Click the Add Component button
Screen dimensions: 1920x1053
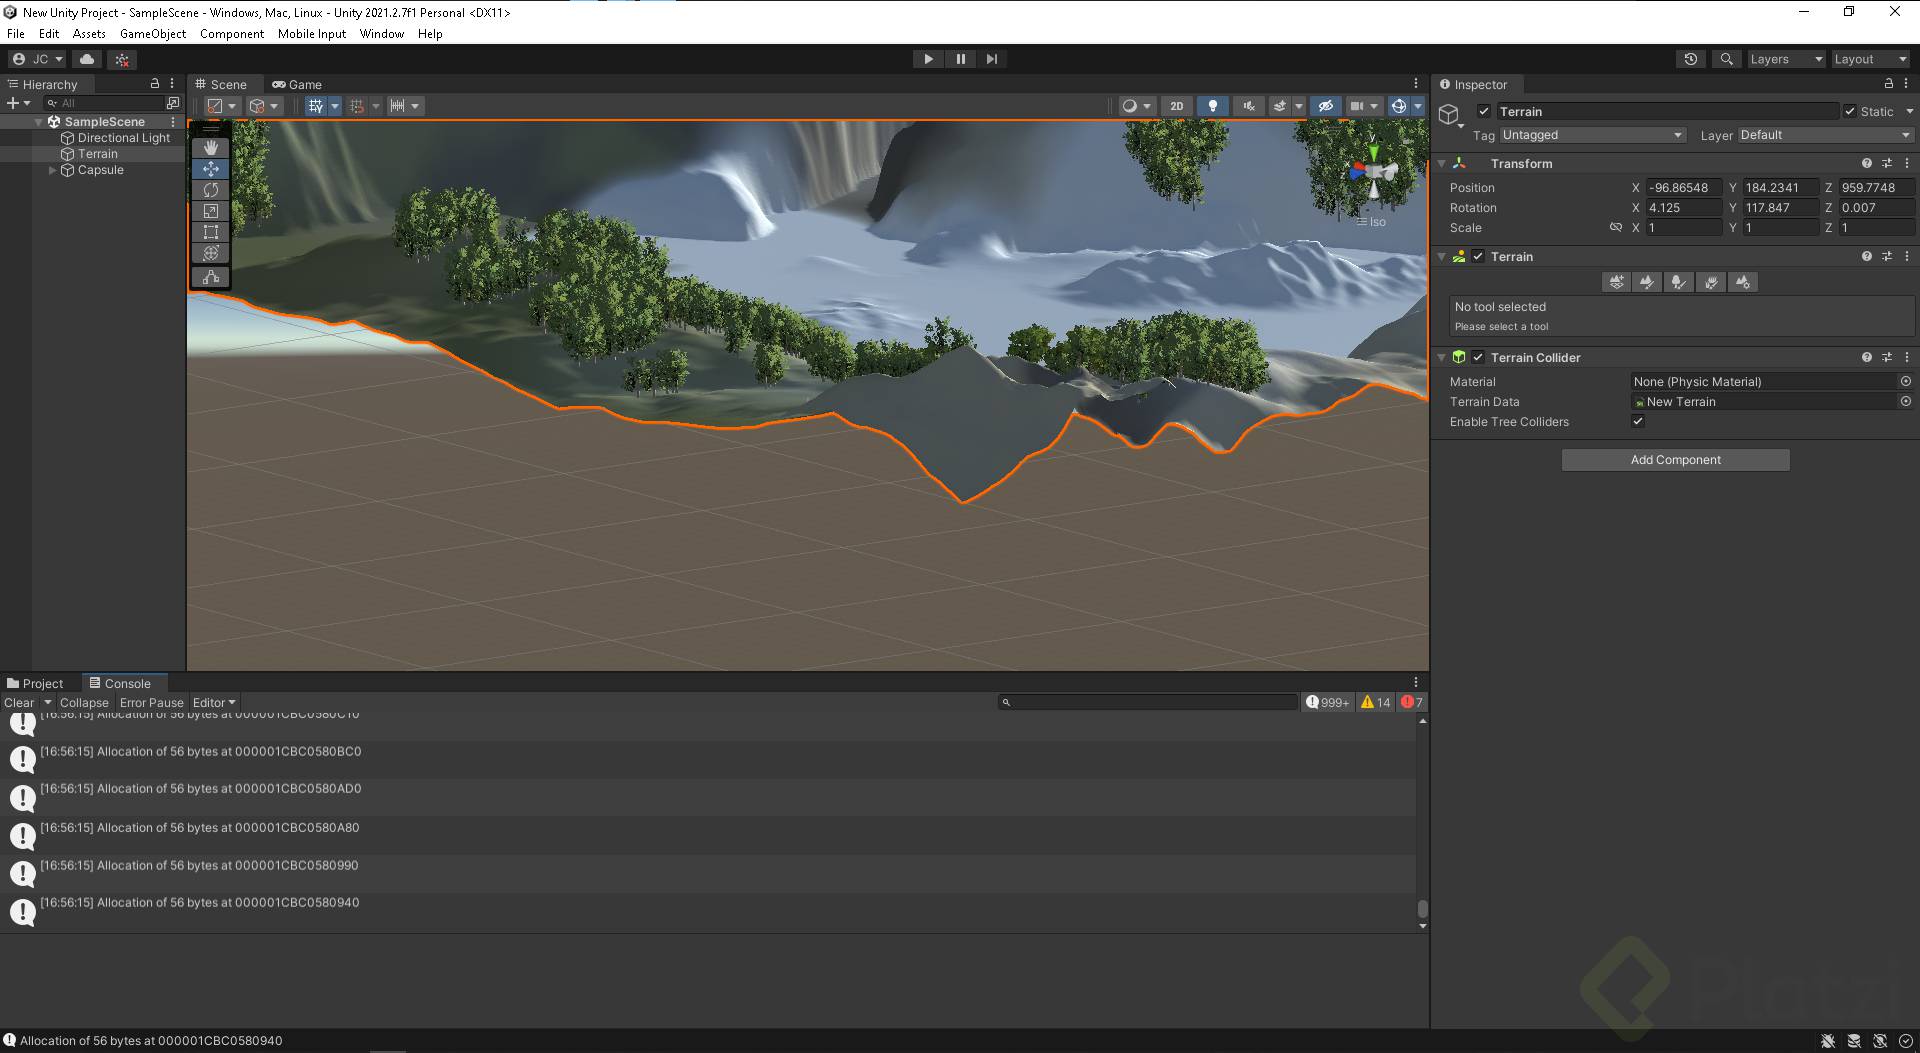coord(1676,460)
